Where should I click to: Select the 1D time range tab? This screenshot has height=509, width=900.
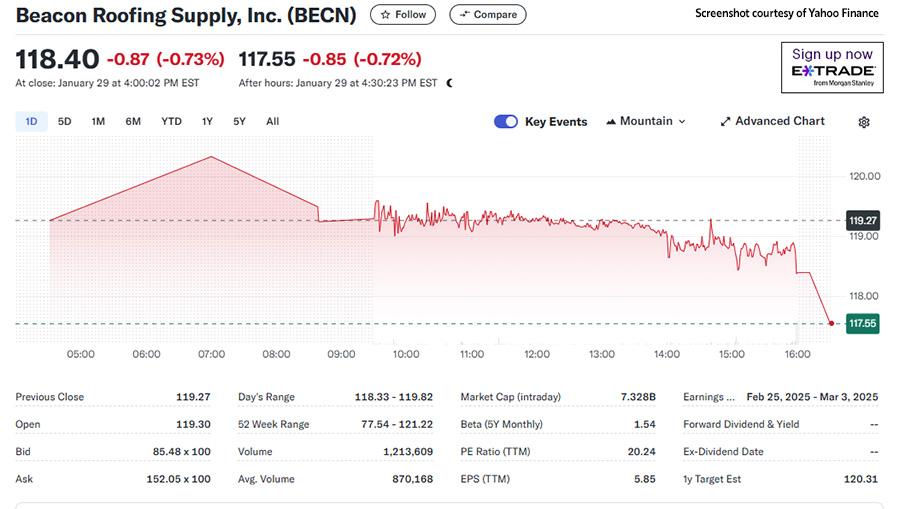[x=31, y=122]
